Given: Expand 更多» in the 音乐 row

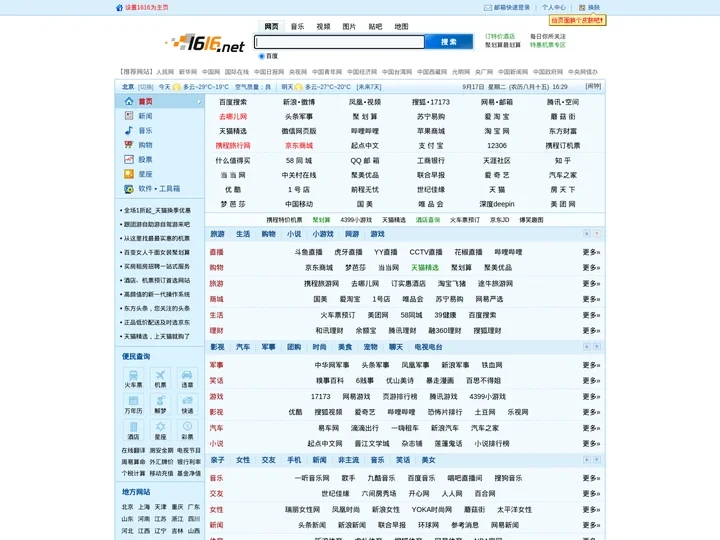Looking at the screenshot, I should (591, 478).
